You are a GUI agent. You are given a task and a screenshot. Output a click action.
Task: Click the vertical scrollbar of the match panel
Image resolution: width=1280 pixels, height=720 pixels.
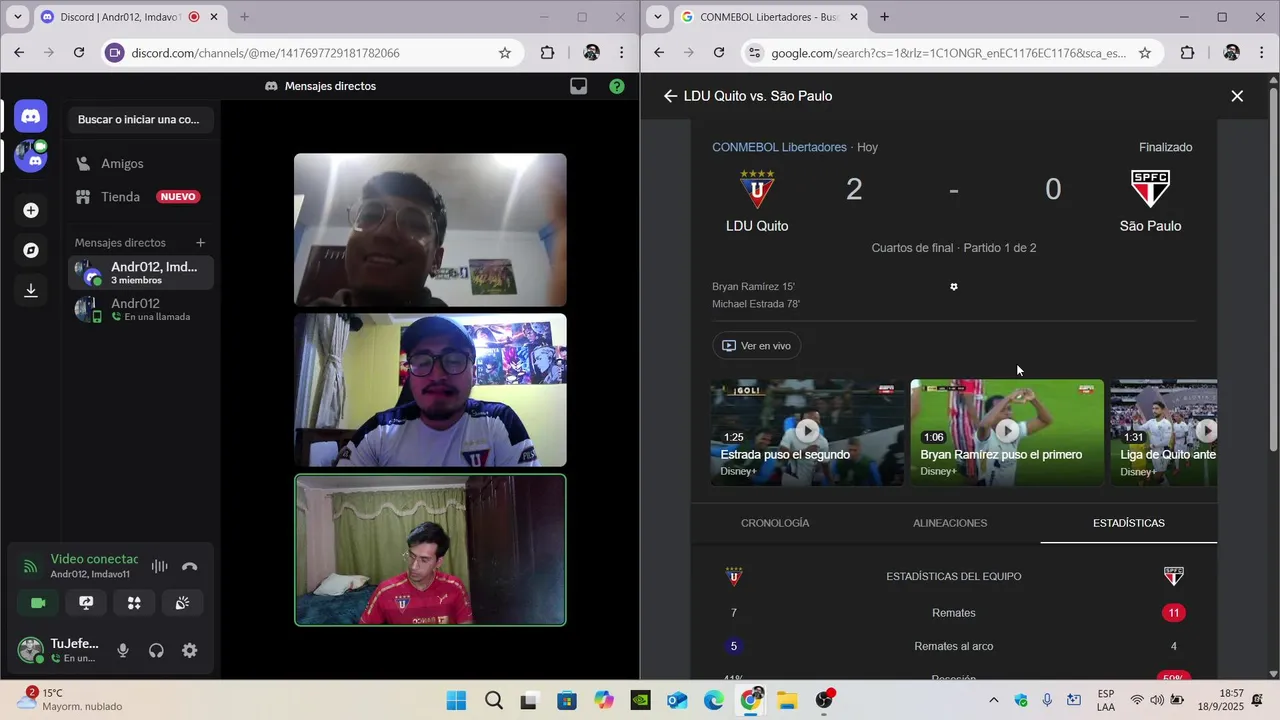[1273, 270]
